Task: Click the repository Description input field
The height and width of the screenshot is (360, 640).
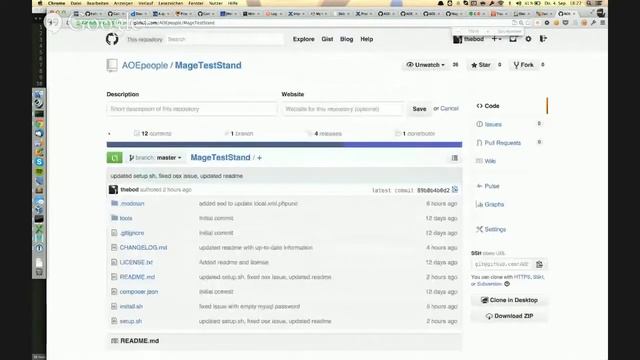Action: [x=192, y=109]
